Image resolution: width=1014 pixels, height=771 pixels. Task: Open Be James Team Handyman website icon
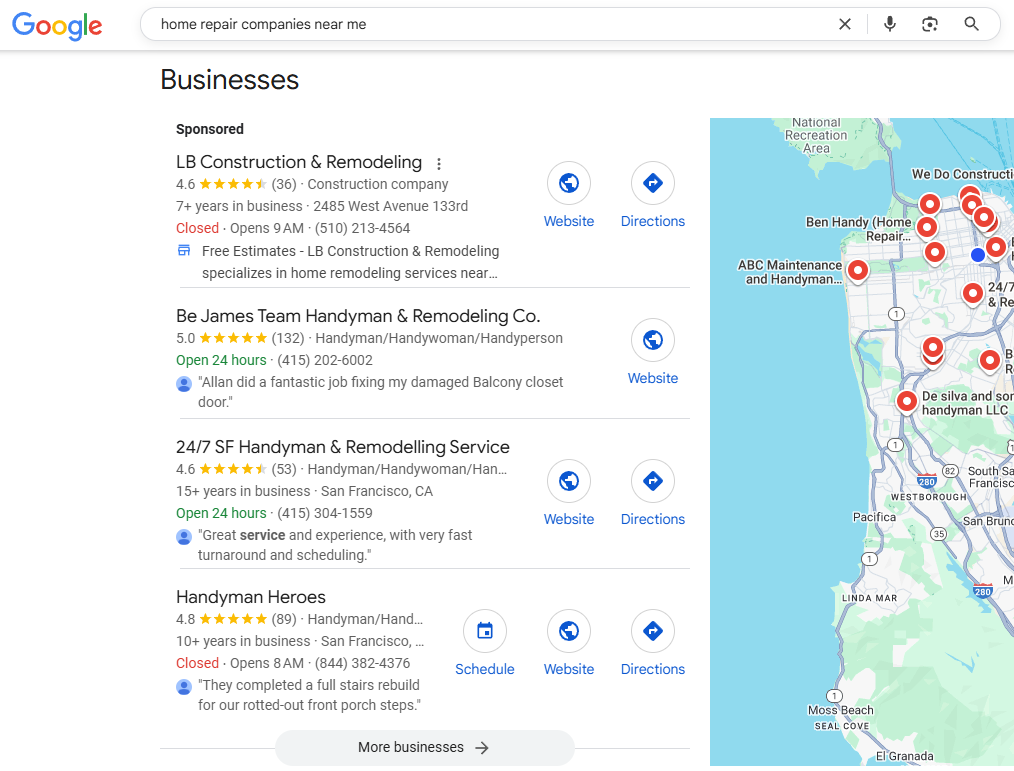click(x=652, y=340)
